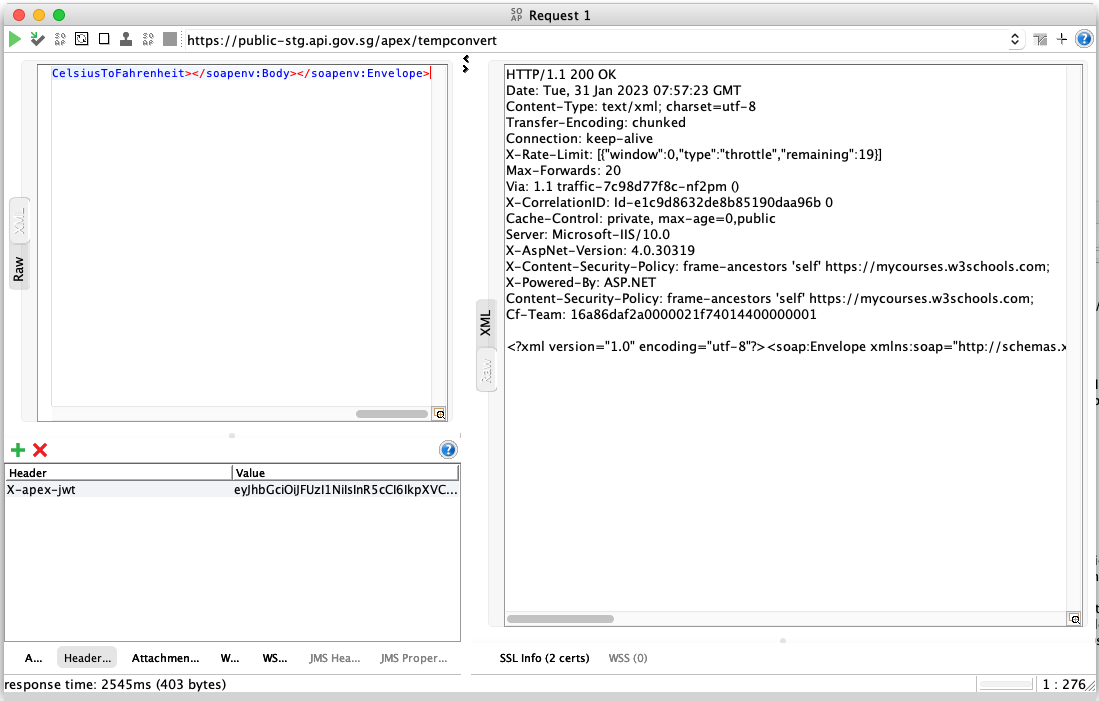Viewport: 1099px width, 701px height.
Task: Click the response horizontal scrollbar thumb
Action: [560, 619]
